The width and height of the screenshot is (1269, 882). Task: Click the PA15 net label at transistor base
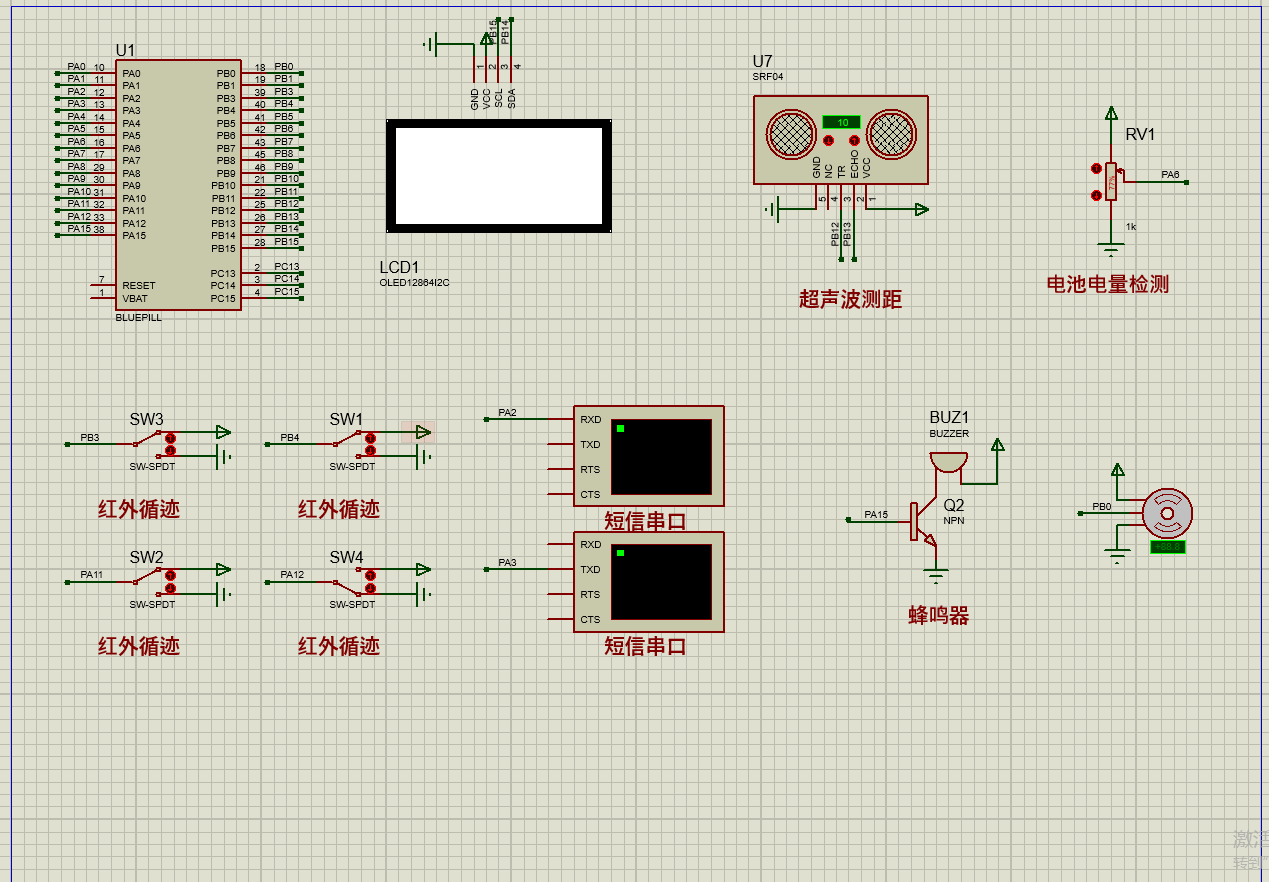[x=876, y=515]
